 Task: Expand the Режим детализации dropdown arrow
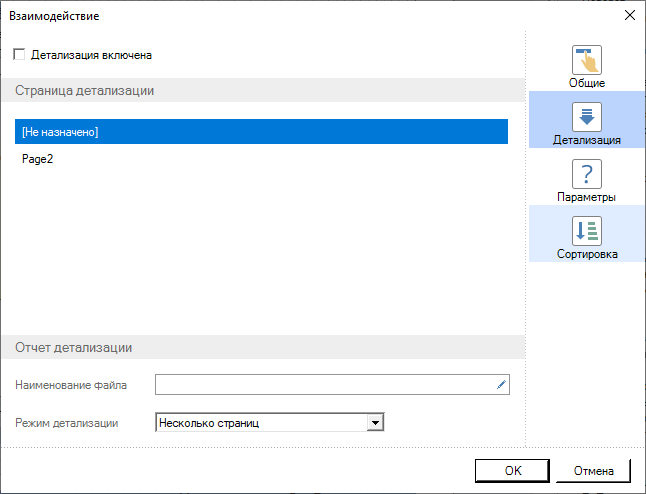(x=375, y=423)
